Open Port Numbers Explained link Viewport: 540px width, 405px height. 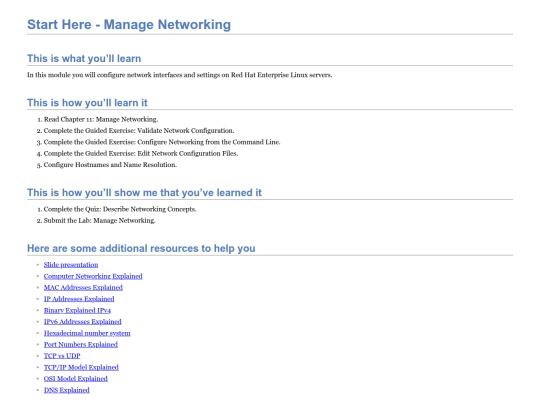(81, 344)
